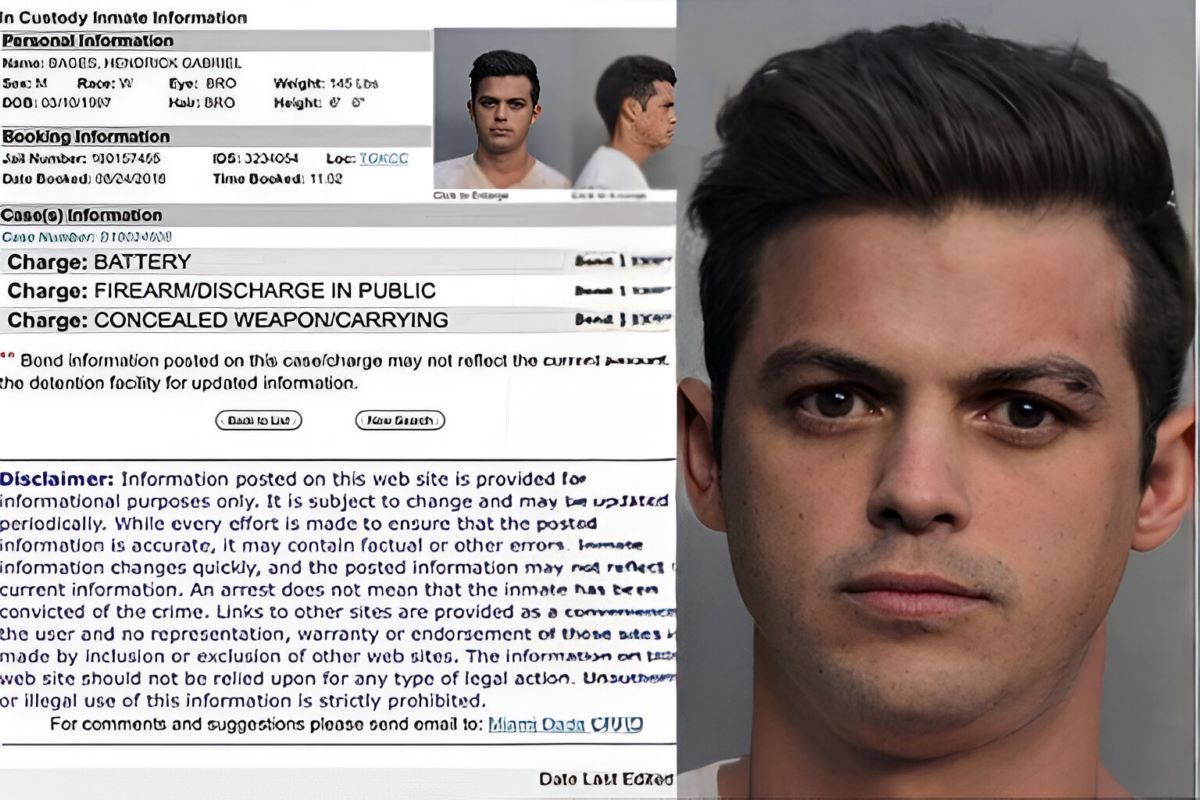
Task: Click the Case Number under Case(s) Information
Action: click(x=87, y=237)
